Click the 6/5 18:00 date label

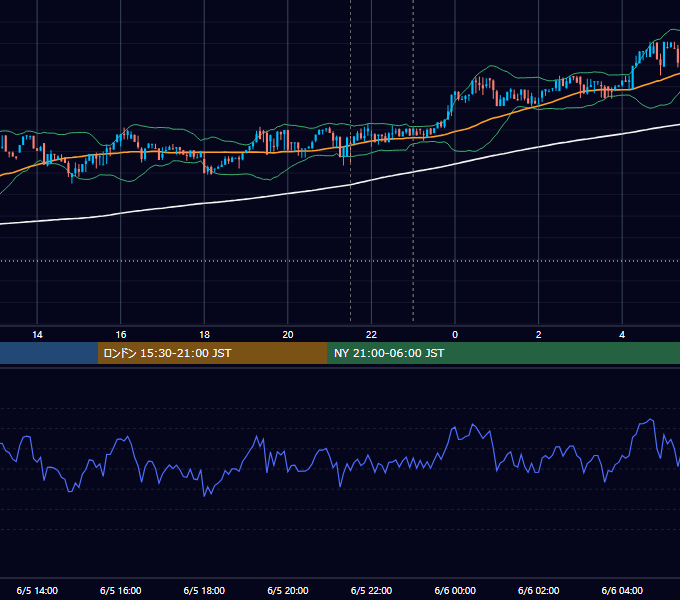click(x=204, y=590)
